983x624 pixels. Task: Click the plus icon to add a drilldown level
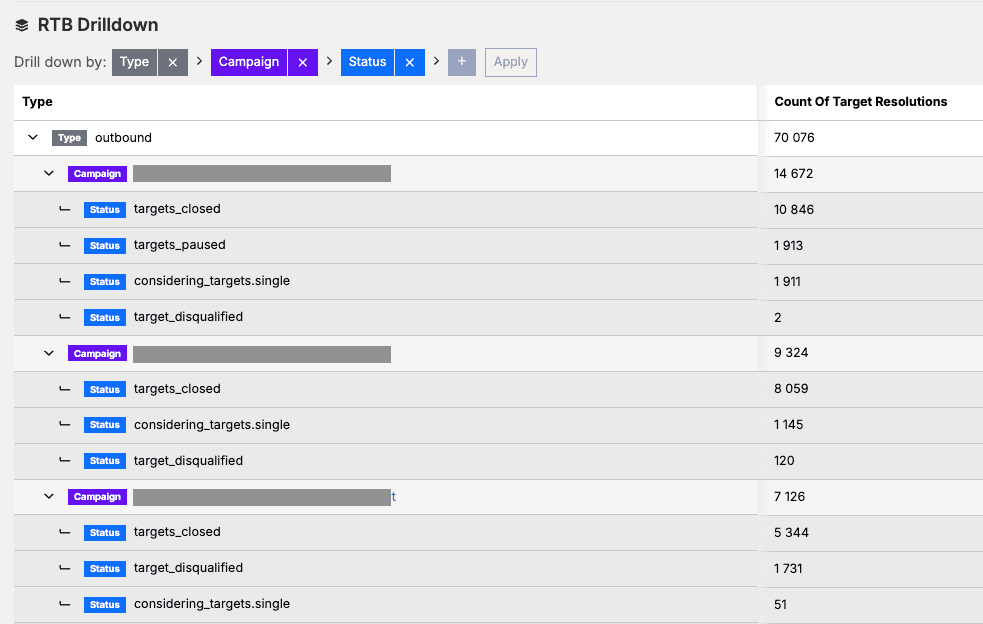(x=461, y=61)
